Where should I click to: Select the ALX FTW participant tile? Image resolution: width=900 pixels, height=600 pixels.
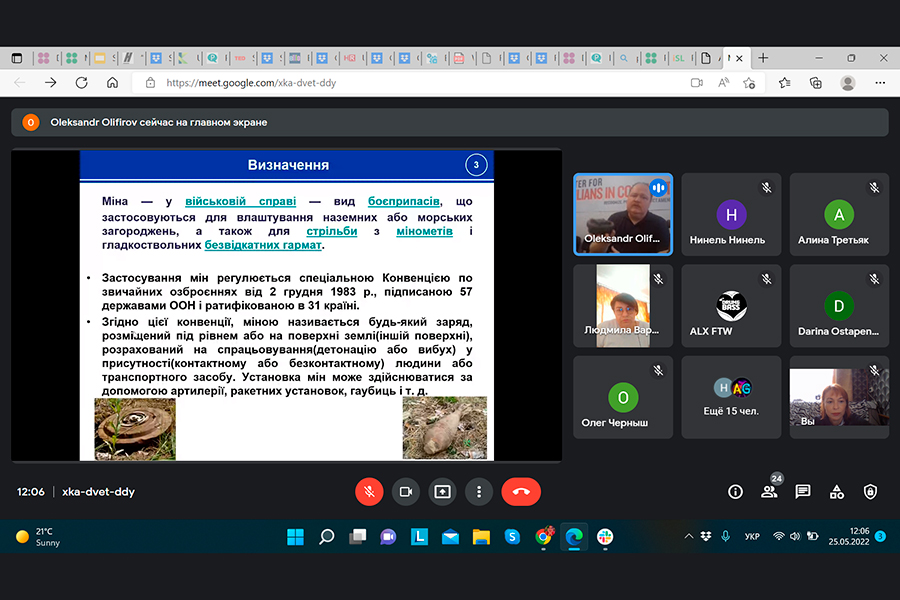(x=731, y=305)
